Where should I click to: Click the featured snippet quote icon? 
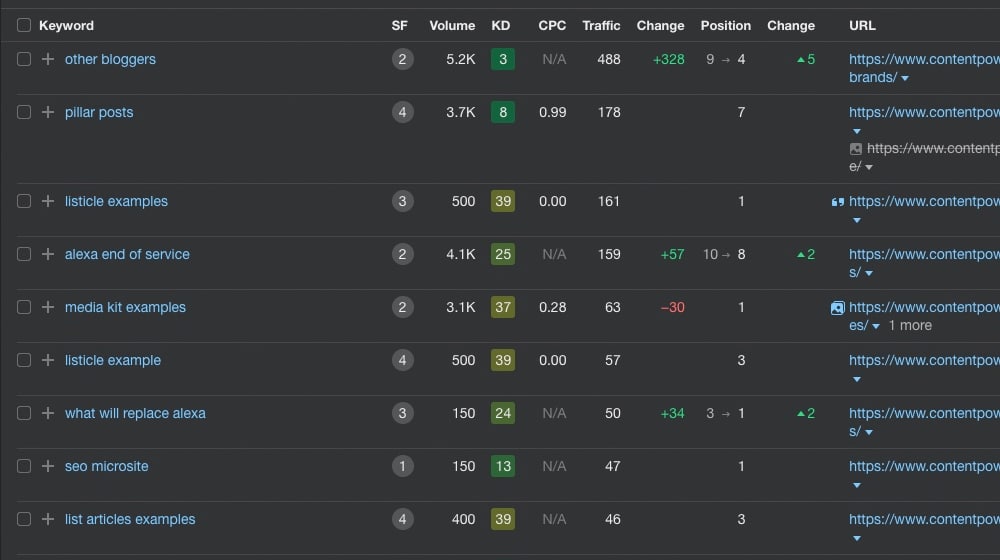pos(837,202)
